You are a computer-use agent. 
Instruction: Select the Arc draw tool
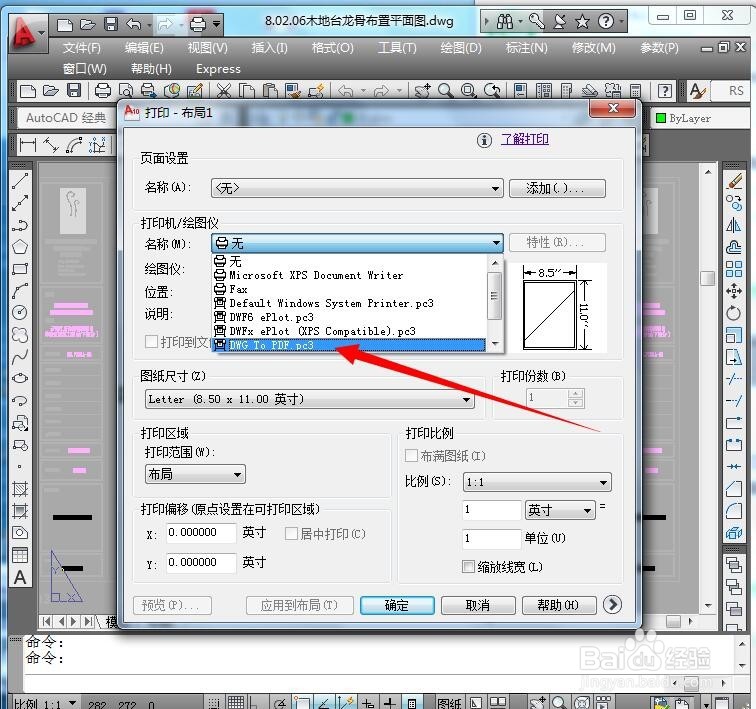coord(20,291)
